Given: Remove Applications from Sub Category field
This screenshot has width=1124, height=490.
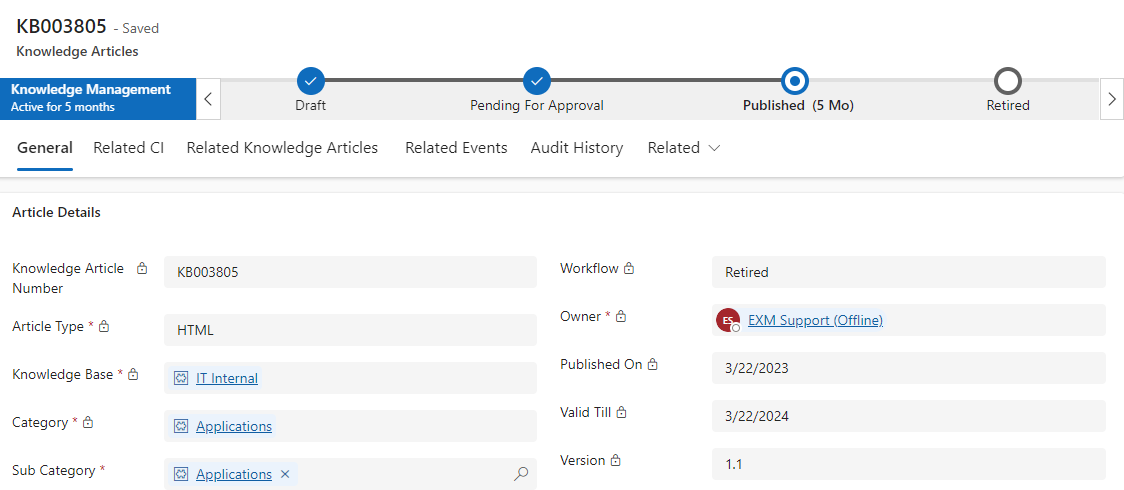Looking at the screenshot, I should pos(285,474).
